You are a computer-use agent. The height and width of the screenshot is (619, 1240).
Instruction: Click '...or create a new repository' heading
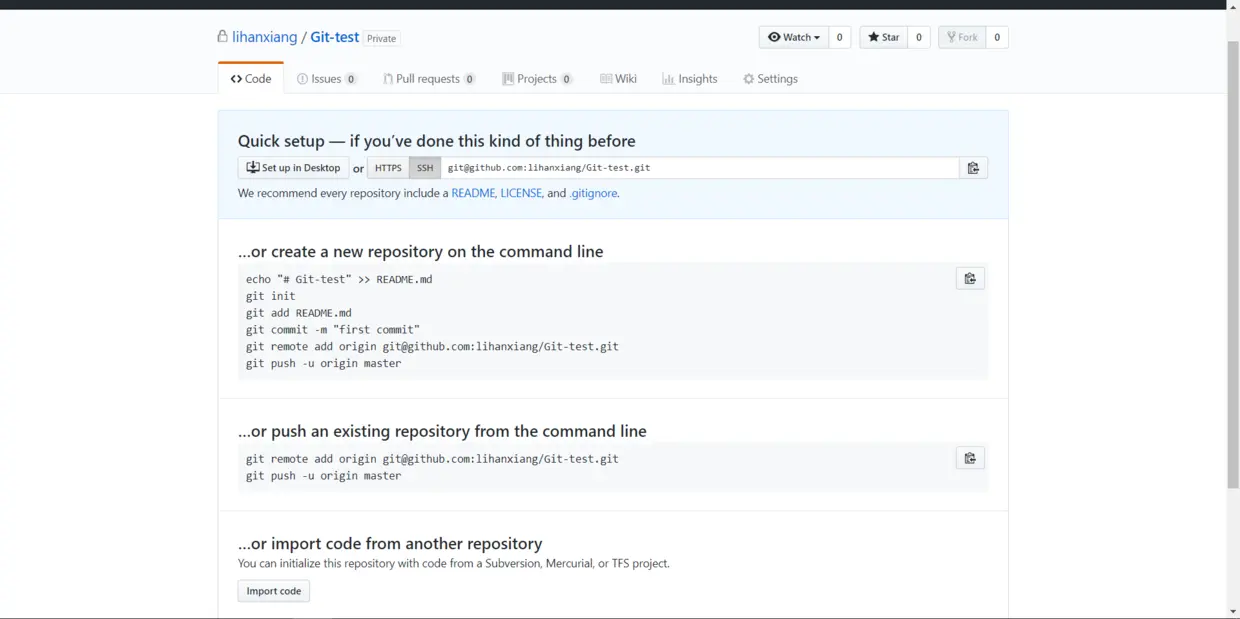tap(421, 252)
